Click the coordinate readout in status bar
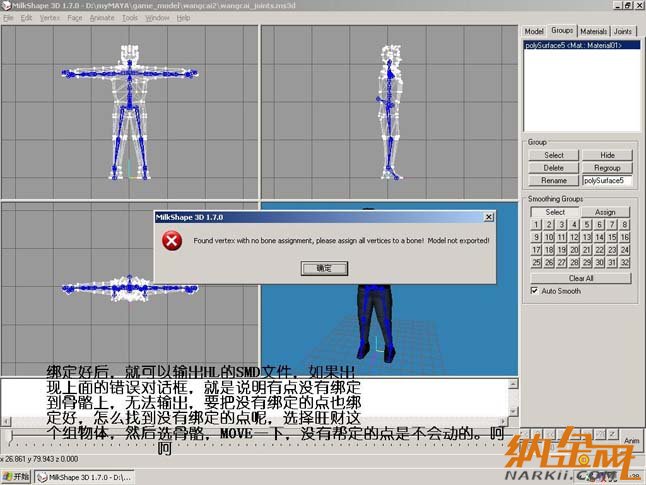646x485 pixels. tap(40, 459)
